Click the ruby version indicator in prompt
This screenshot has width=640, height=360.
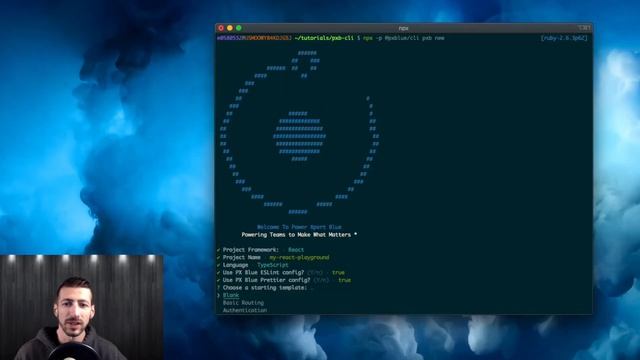(x=564, y=38)
